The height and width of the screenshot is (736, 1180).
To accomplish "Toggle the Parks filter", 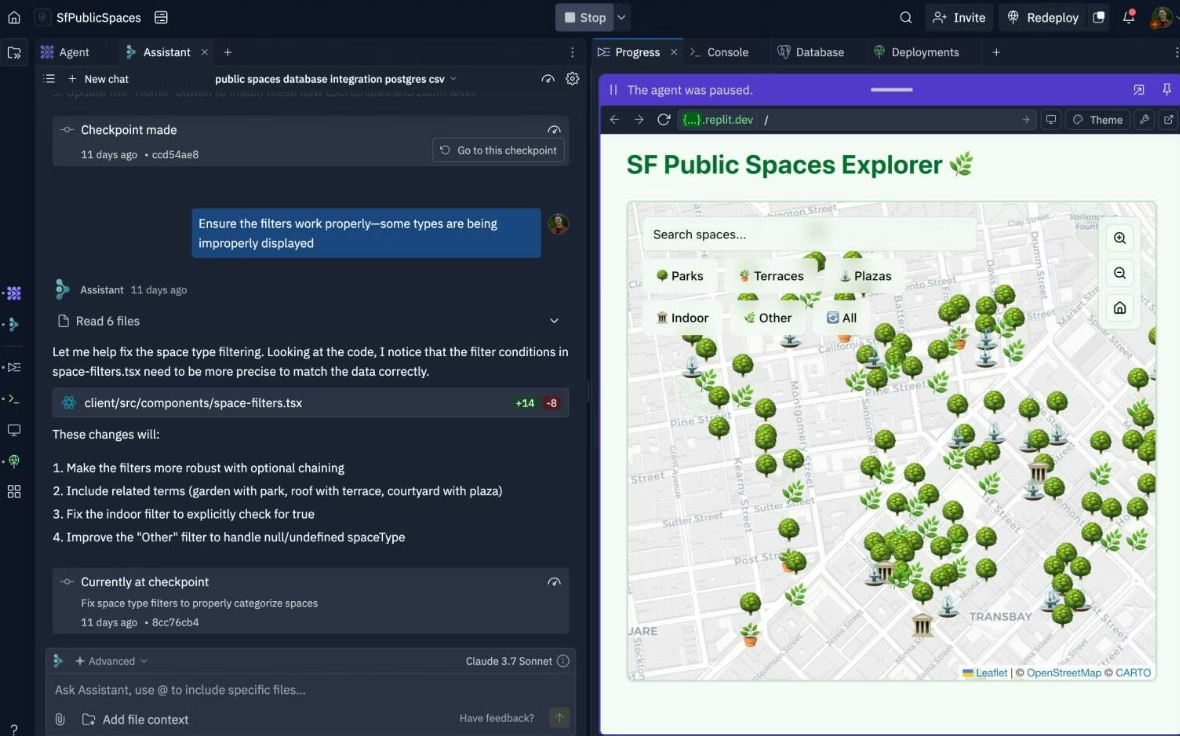I will (x=679, y=276).
